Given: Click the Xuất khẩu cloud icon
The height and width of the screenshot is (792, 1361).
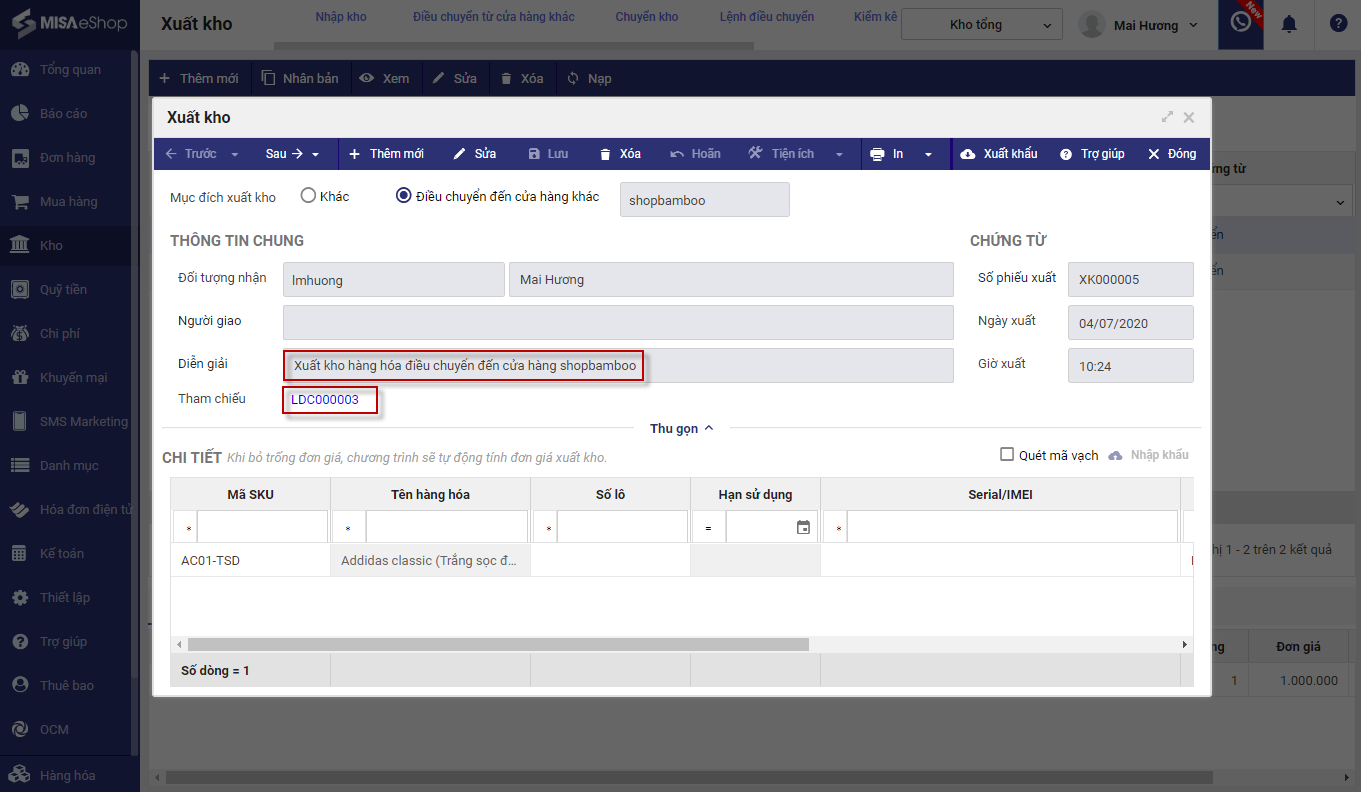Looking at the screenshot, I should [968, 154].
